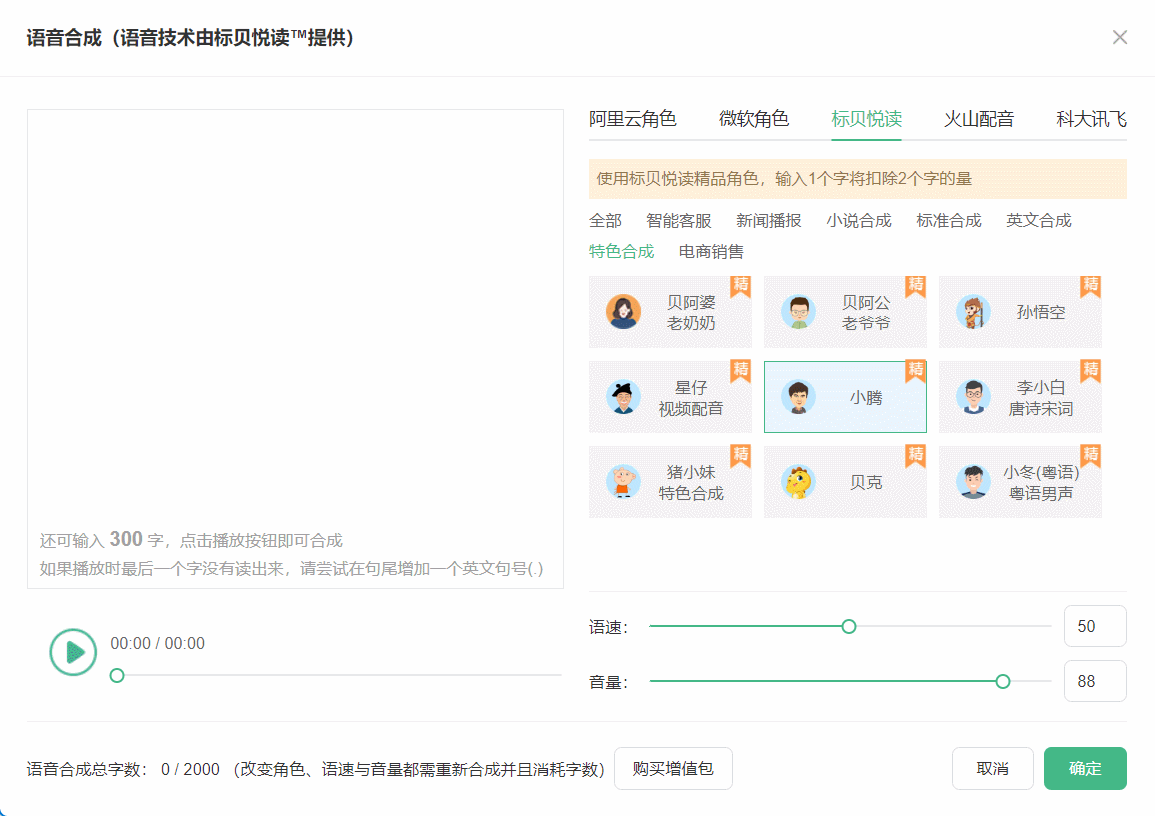Show 小说合成 voice category

click(x=858, y=221)
